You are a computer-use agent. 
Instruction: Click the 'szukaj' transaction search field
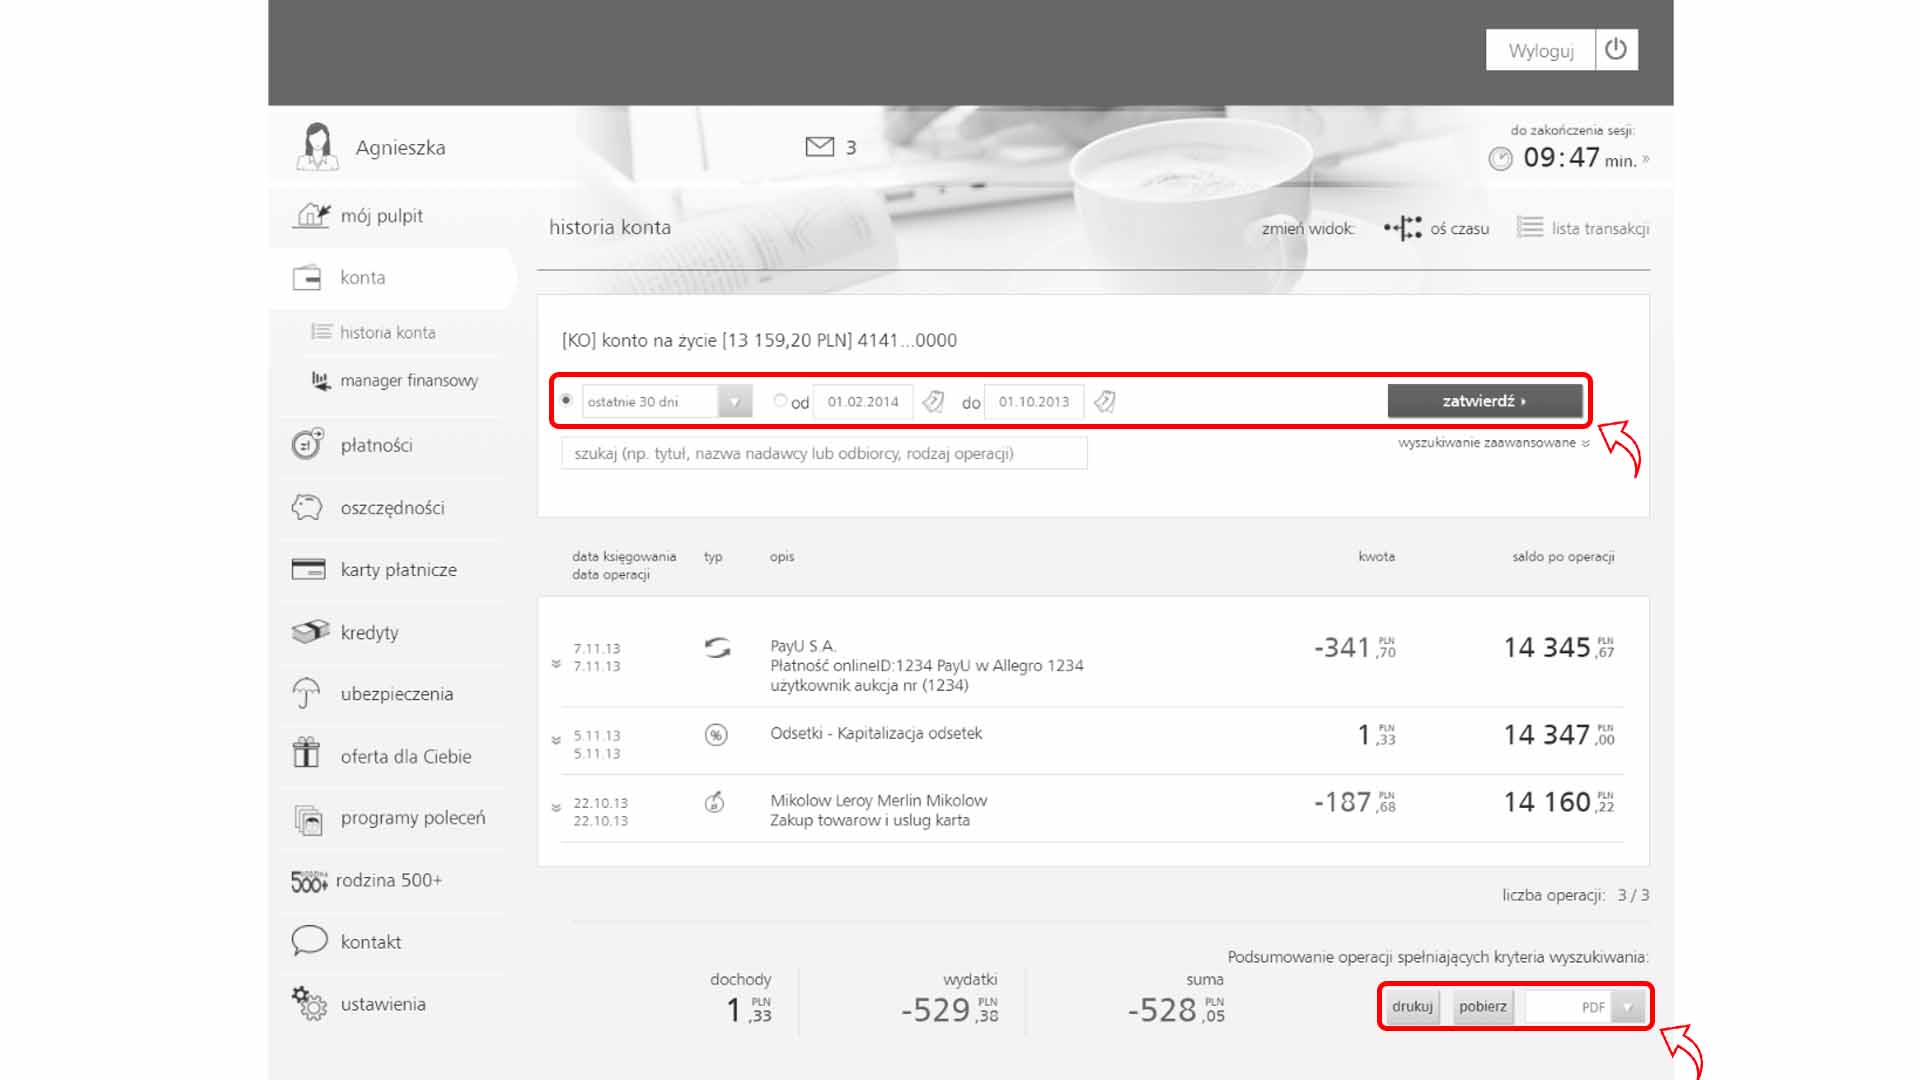coord(823,454)
